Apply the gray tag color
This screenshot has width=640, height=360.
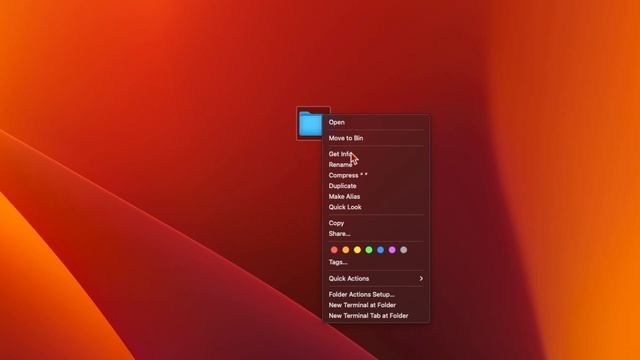click(404, 250)
